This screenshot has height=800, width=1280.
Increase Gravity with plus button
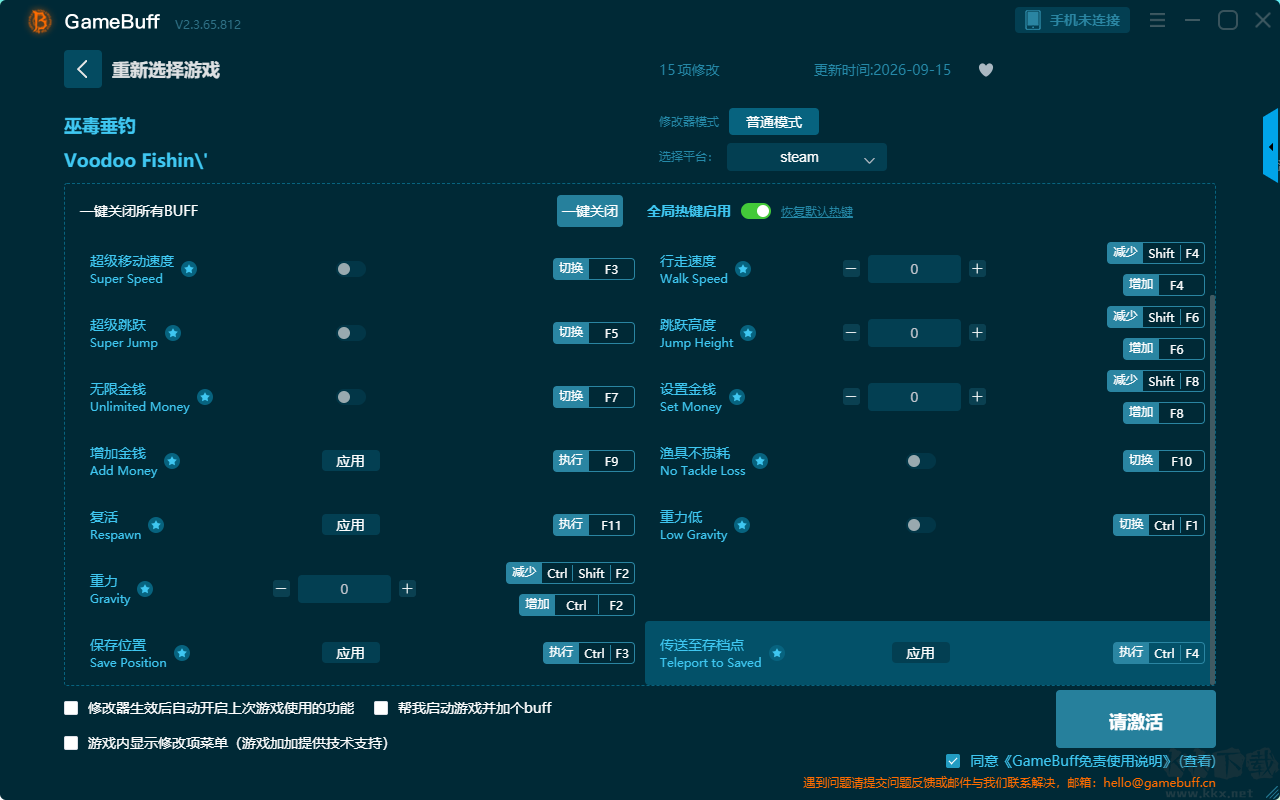pyautogui.click(x=407, y=589)
